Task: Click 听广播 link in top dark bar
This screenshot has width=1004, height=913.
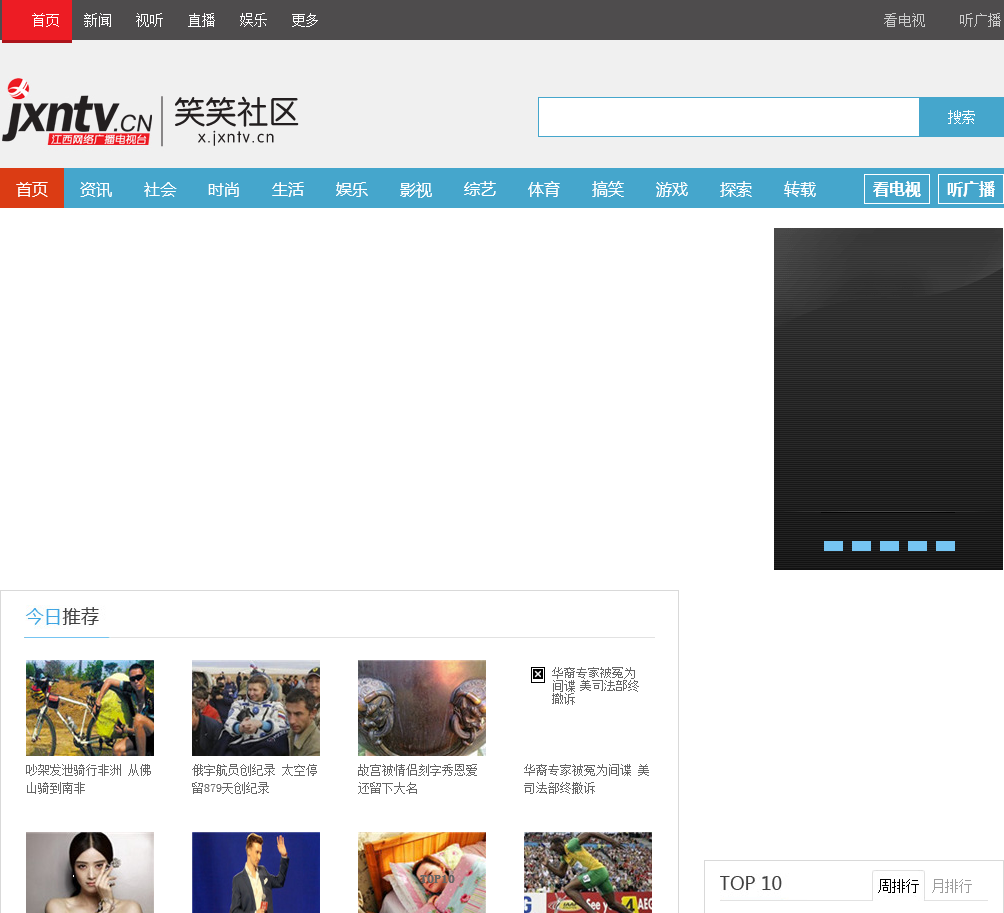Action: [980, 20]
